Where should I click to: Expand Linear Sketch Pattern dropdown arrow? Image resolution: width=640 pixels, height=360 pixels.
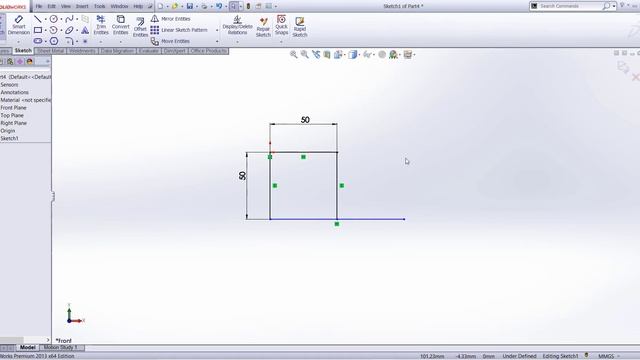[x=217, y=30]
